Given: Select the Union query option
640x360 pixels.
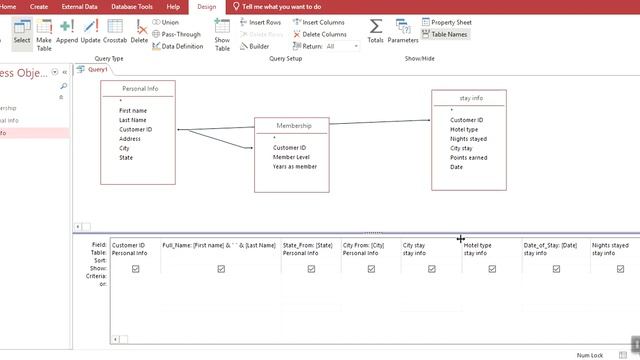Looking at the screenshot, I should 166,22.
